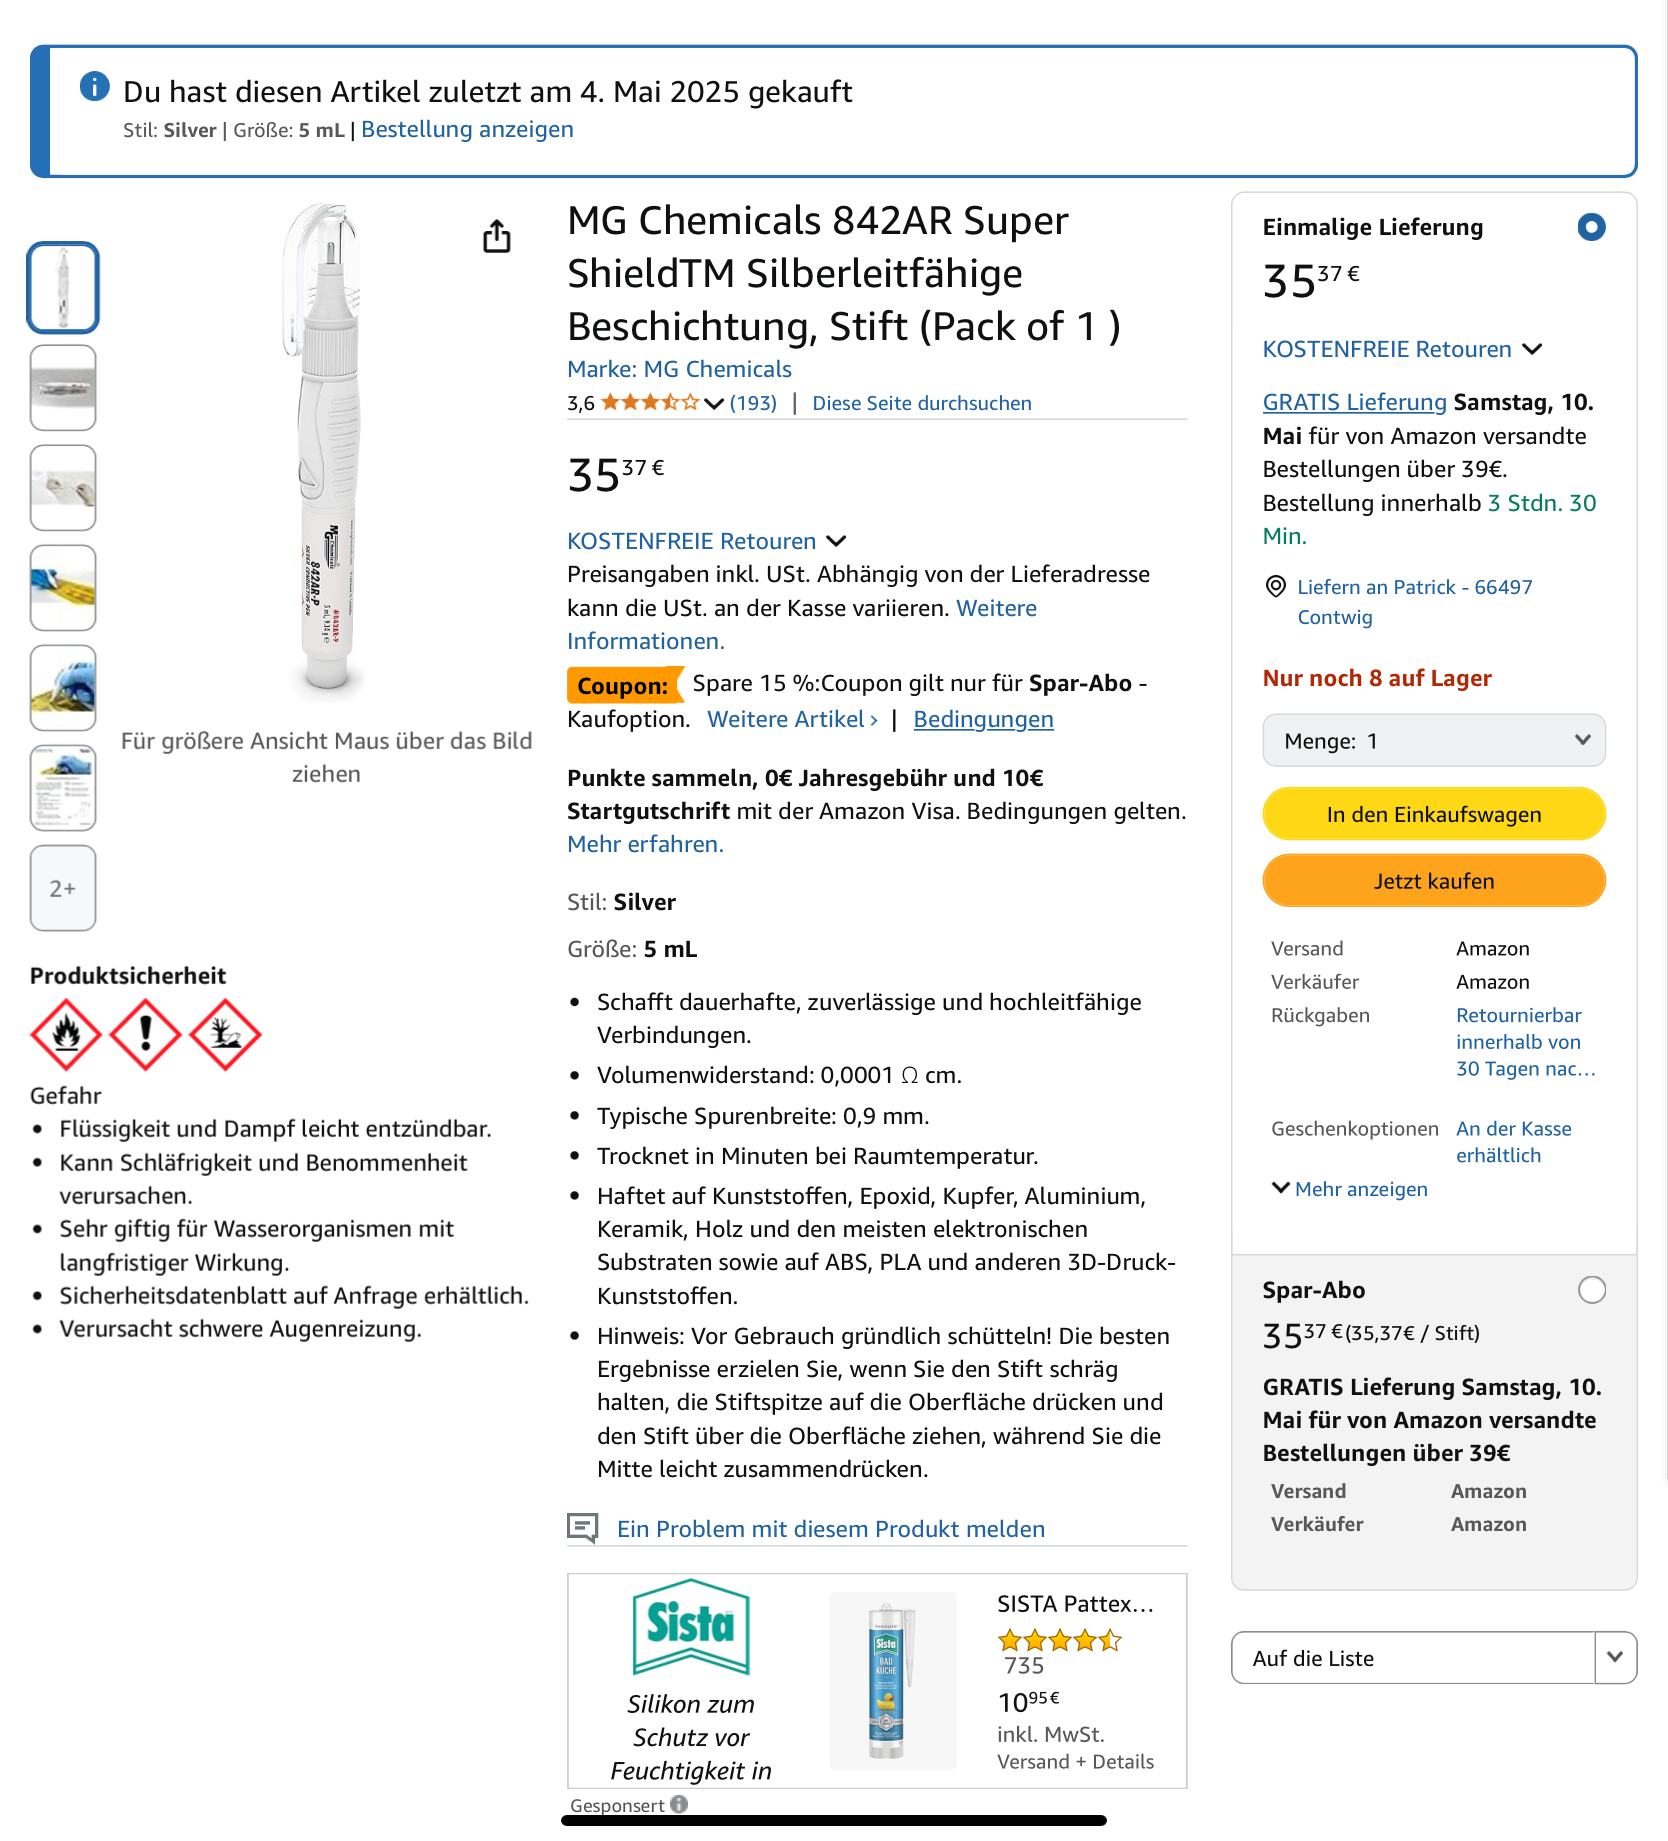Viewport: 1668px width, 1841px height.
Task: Open the Bestellung anzeigen link
Action: click(467, 130)
